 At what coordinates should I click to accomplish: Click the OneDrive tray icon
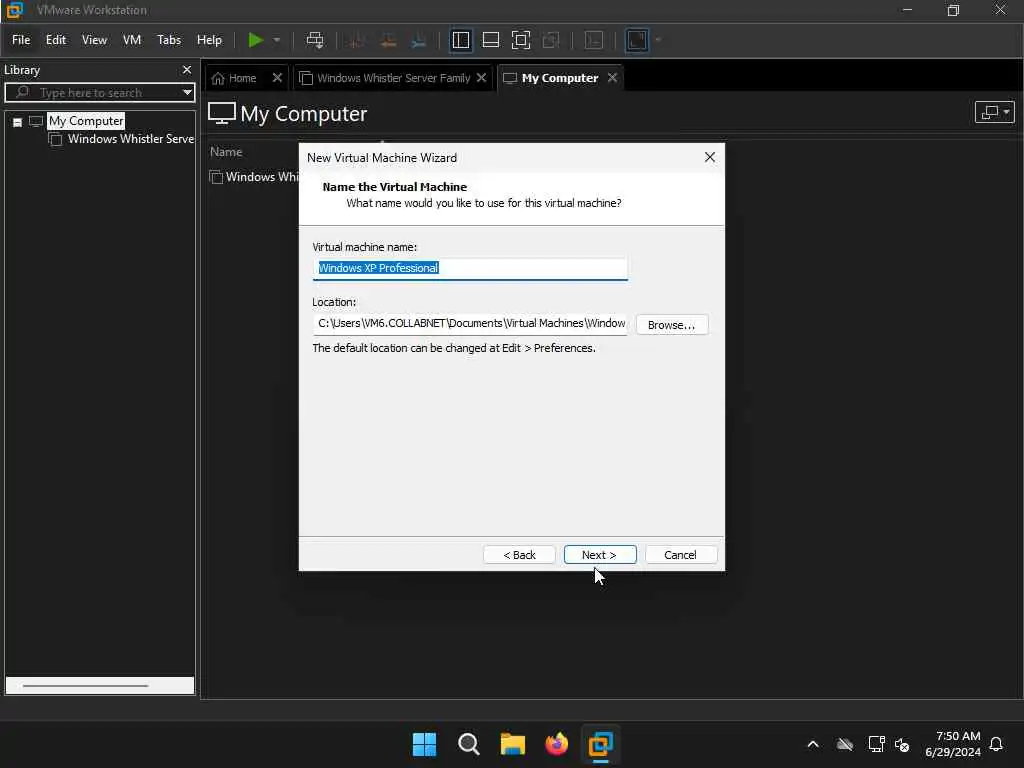[x=844, y=744]
